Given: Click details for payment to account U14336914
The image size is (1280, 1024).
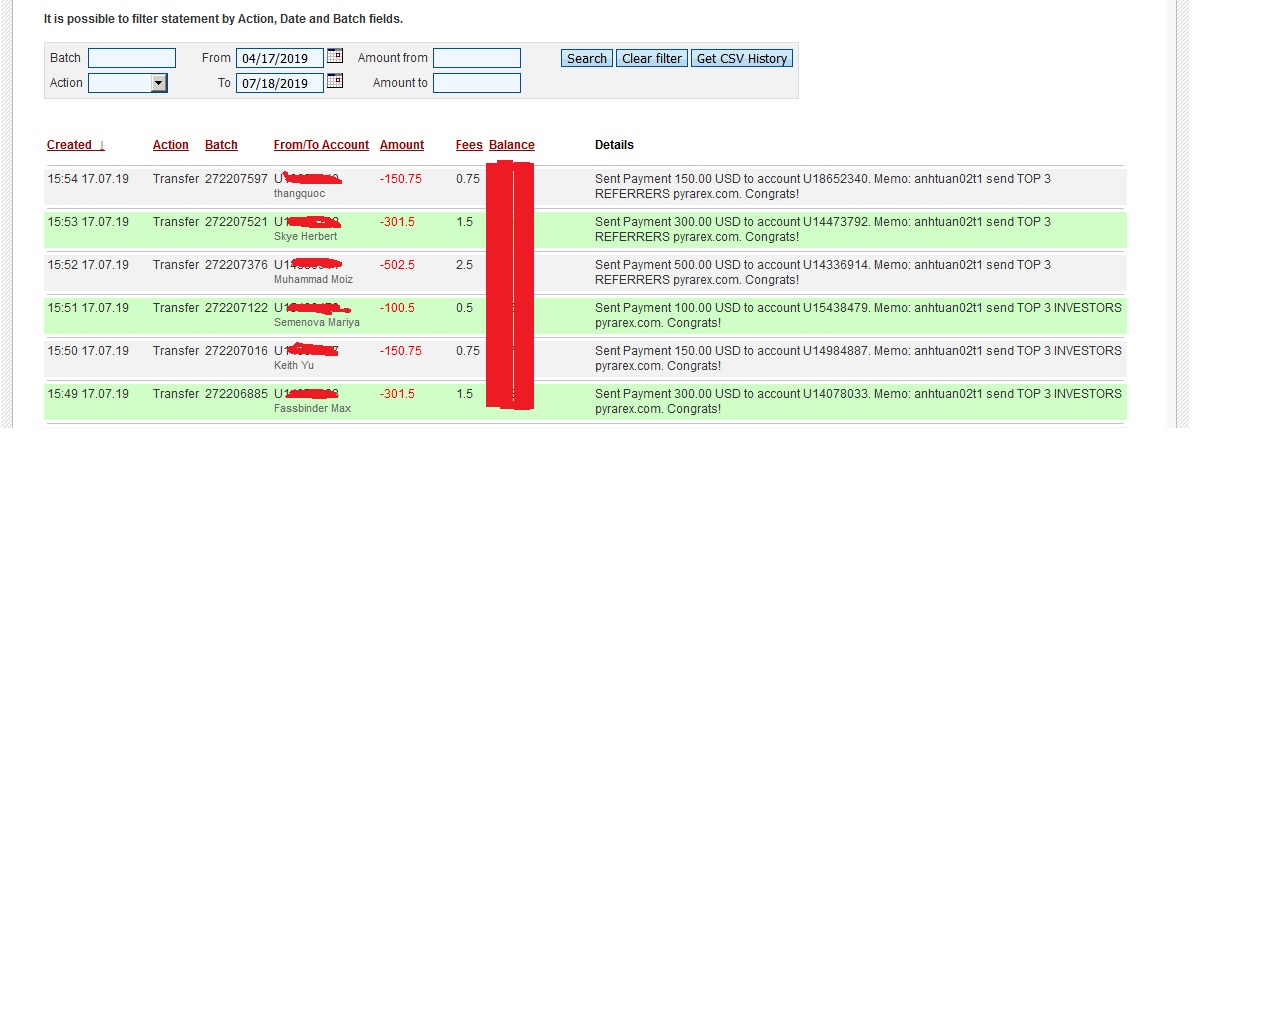Looking at the screenshot, I should (x=823, y=273).
